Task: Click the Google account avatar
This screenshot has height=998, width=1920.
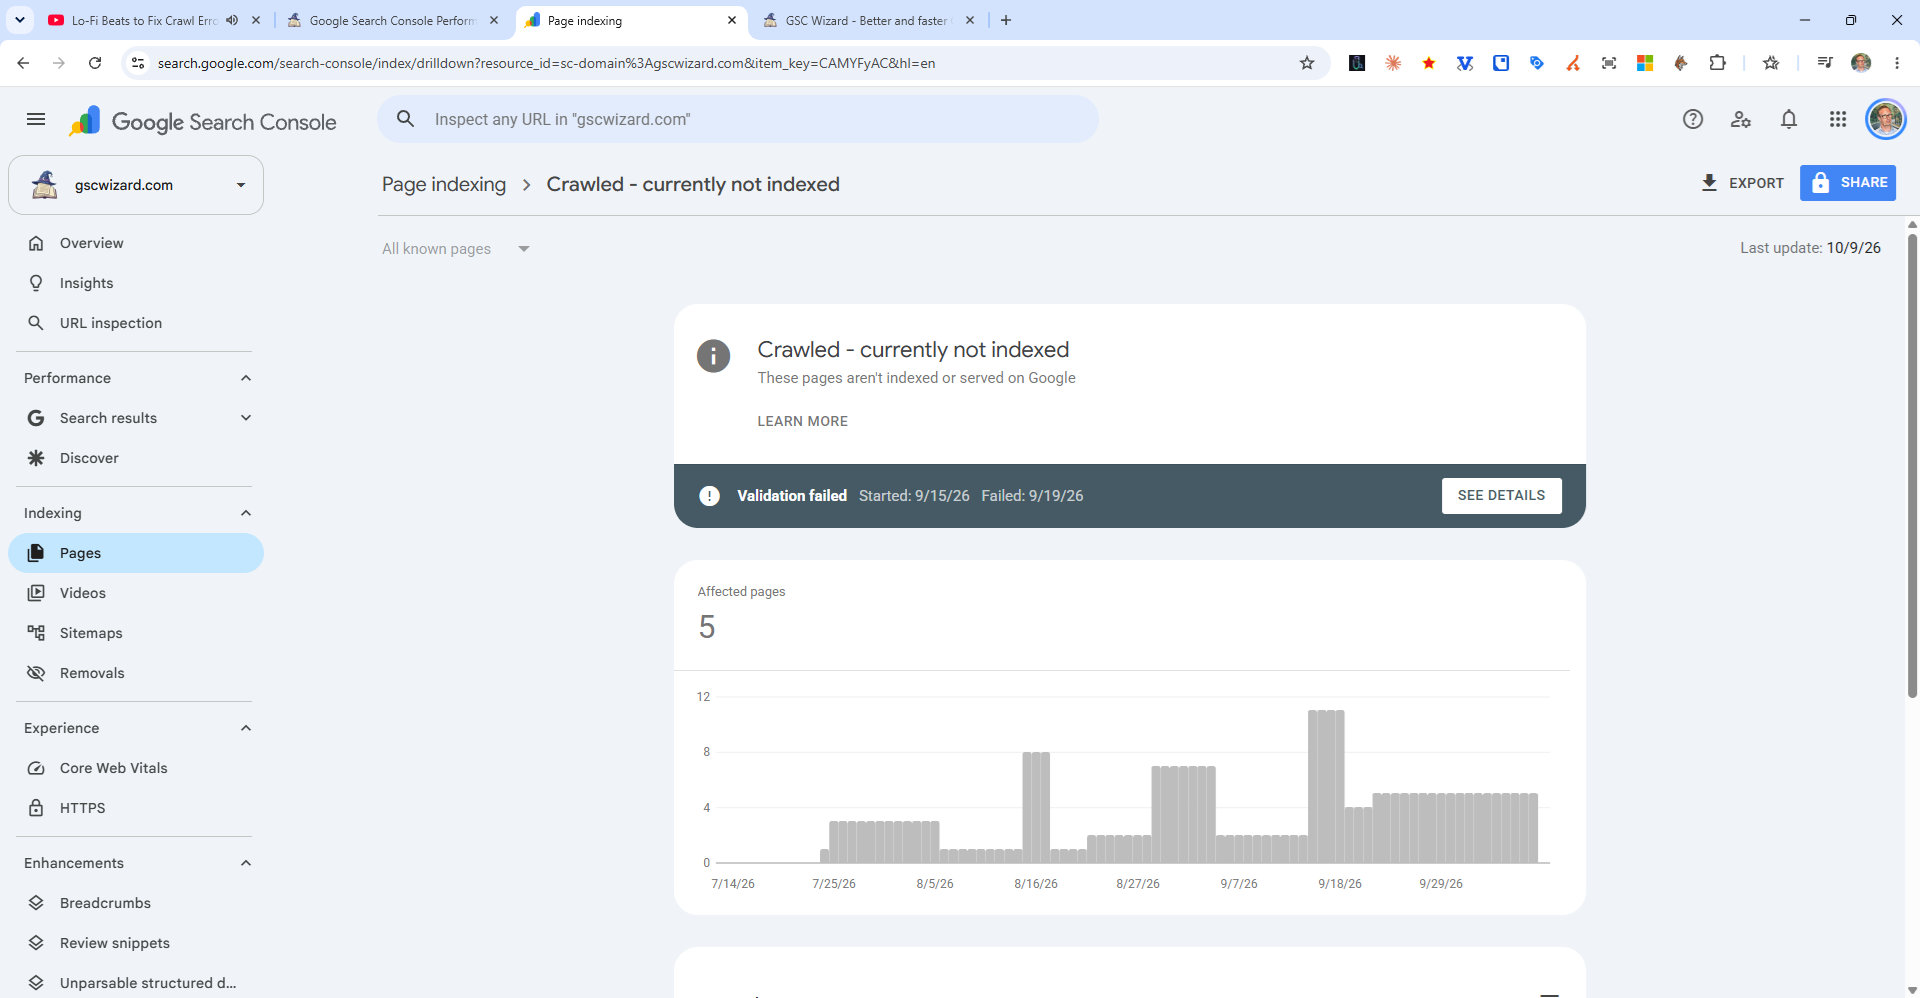Action: (x=1886, y=120)
